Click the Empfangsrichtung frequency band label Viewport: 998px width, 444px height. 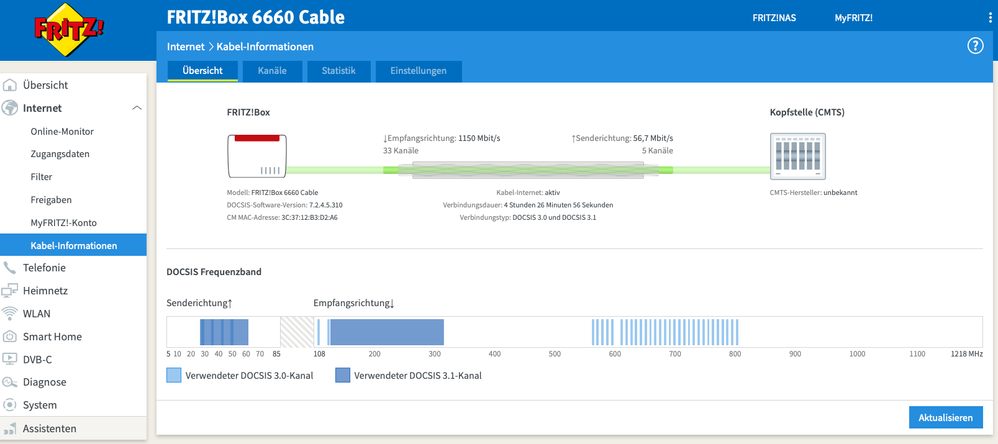pyautogui.click(x=354, y=303)
